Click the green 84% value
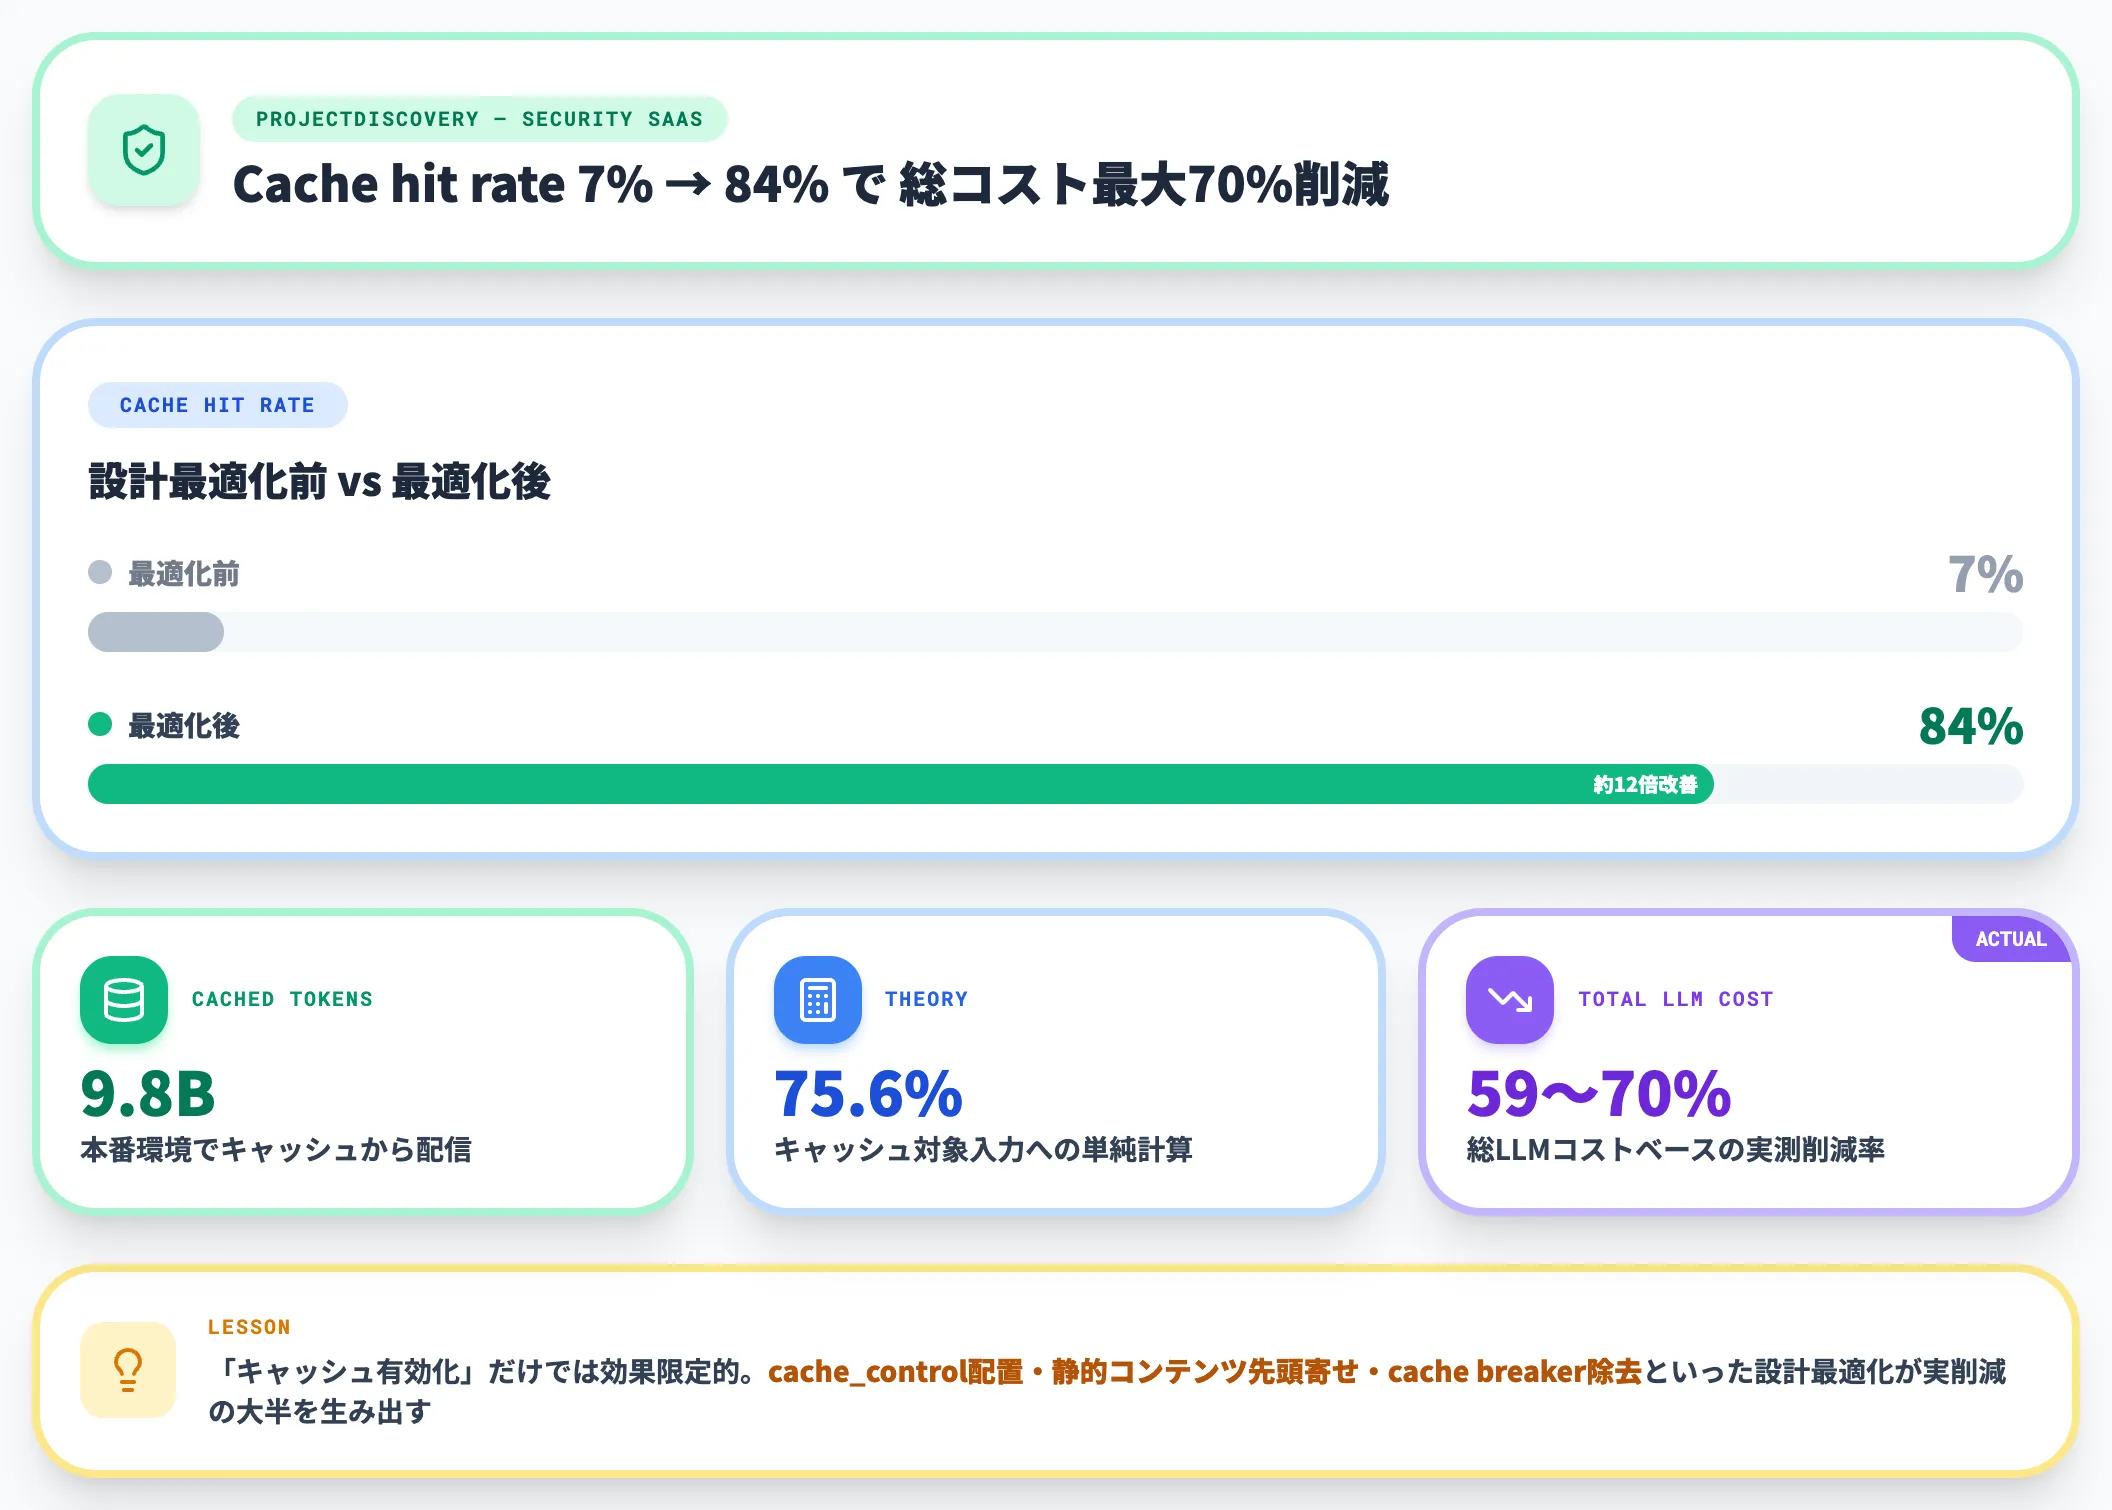The width and height of the screenshot is (2112, 1510). coord(1971,726)
